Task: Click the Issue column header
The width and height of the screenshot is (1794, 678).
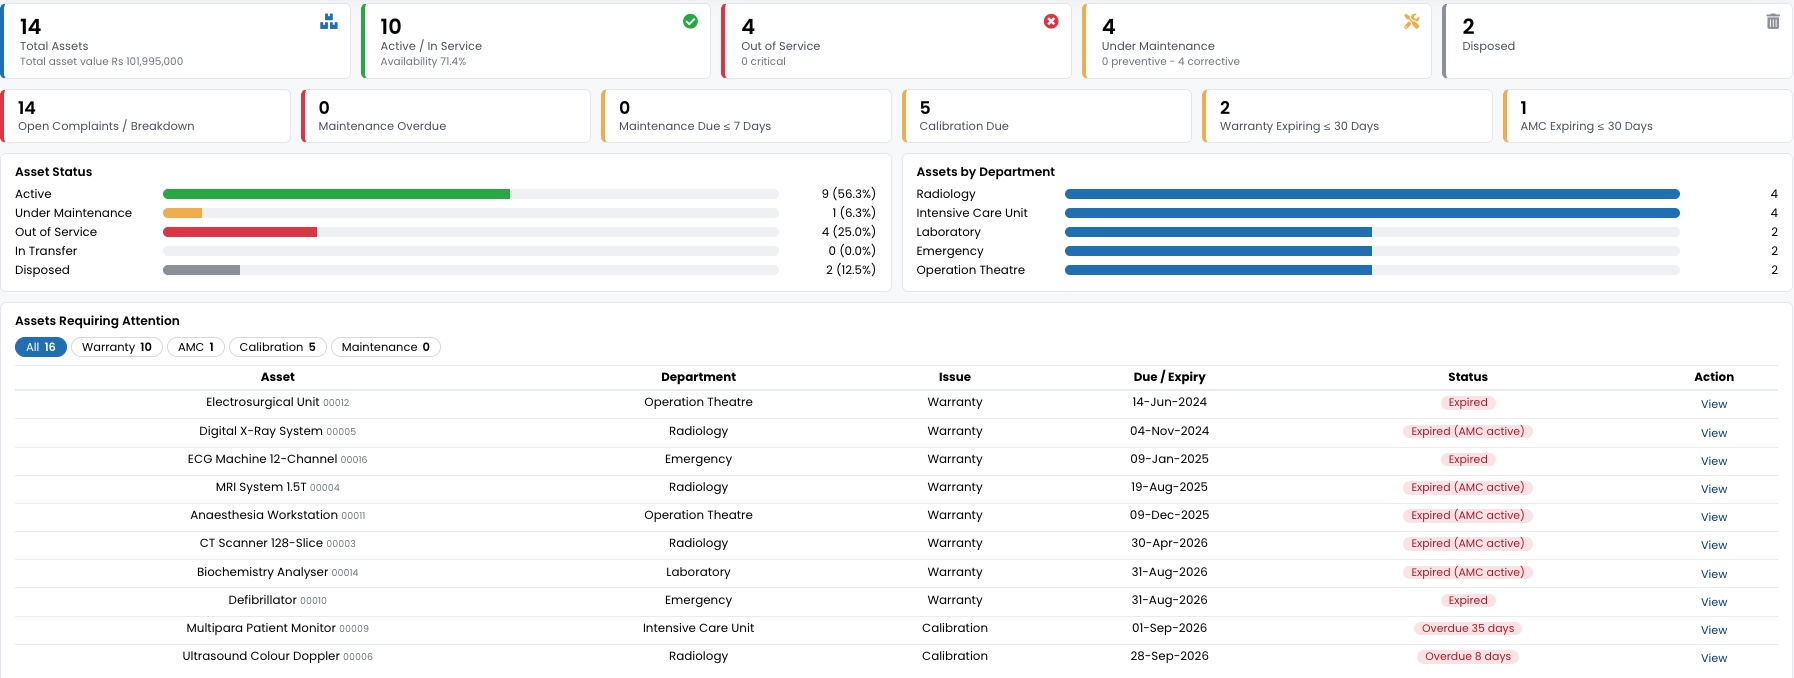Action: [x=955, y=377]
